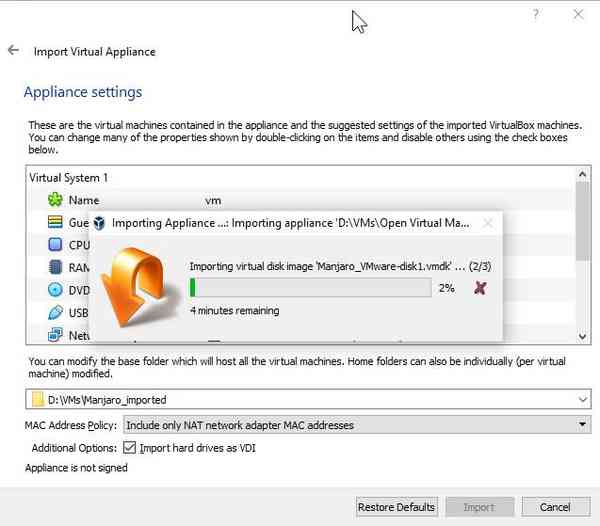
Task: Click the import progress bar at 2%
Action: (x=311, y=288)
